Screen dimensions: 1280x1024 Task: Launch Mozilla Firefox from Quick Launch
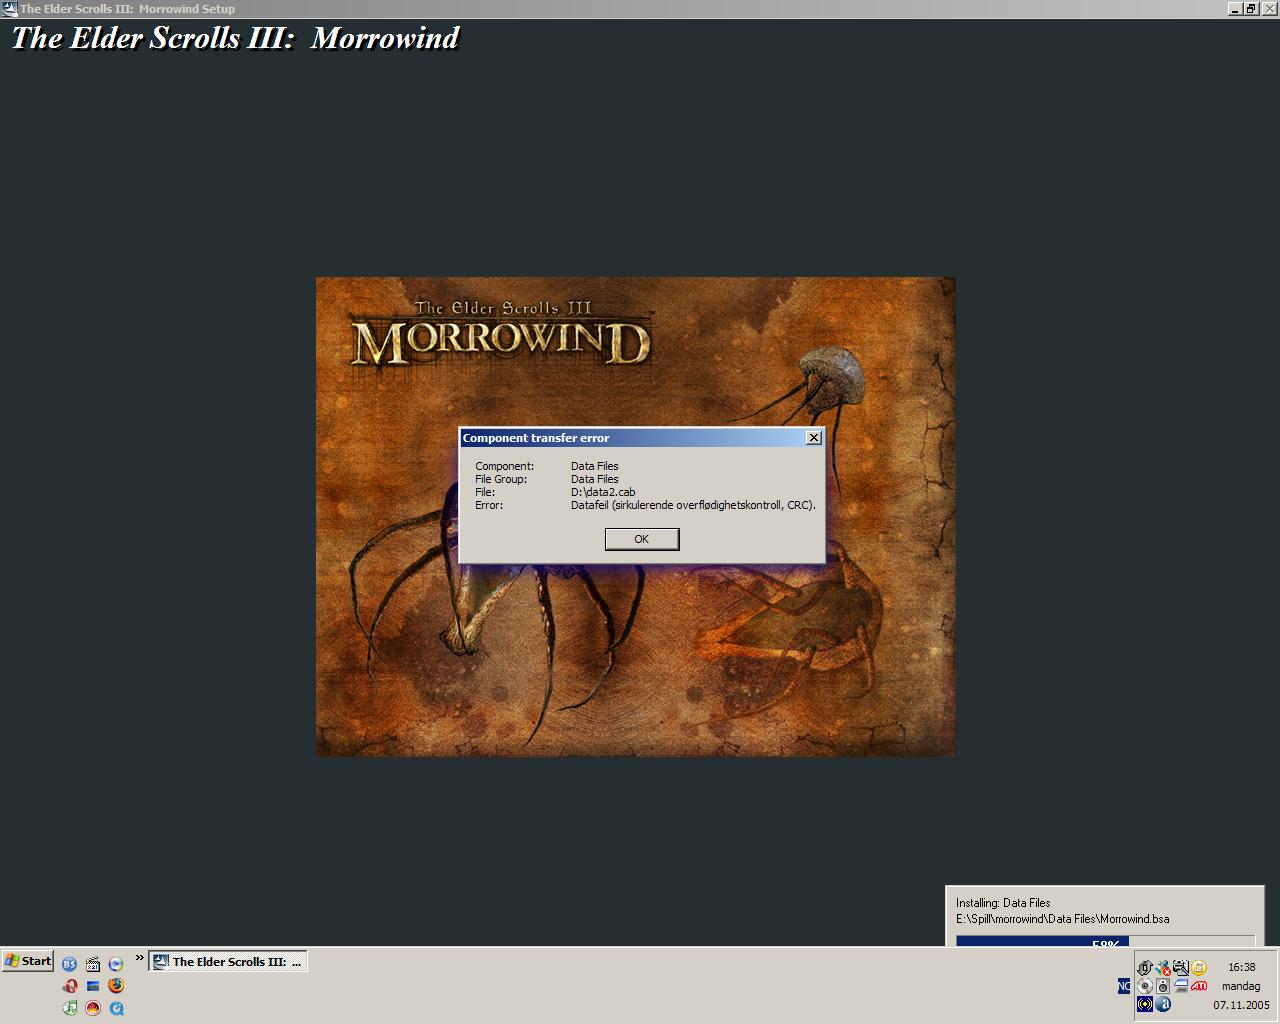tap(116, 986)
